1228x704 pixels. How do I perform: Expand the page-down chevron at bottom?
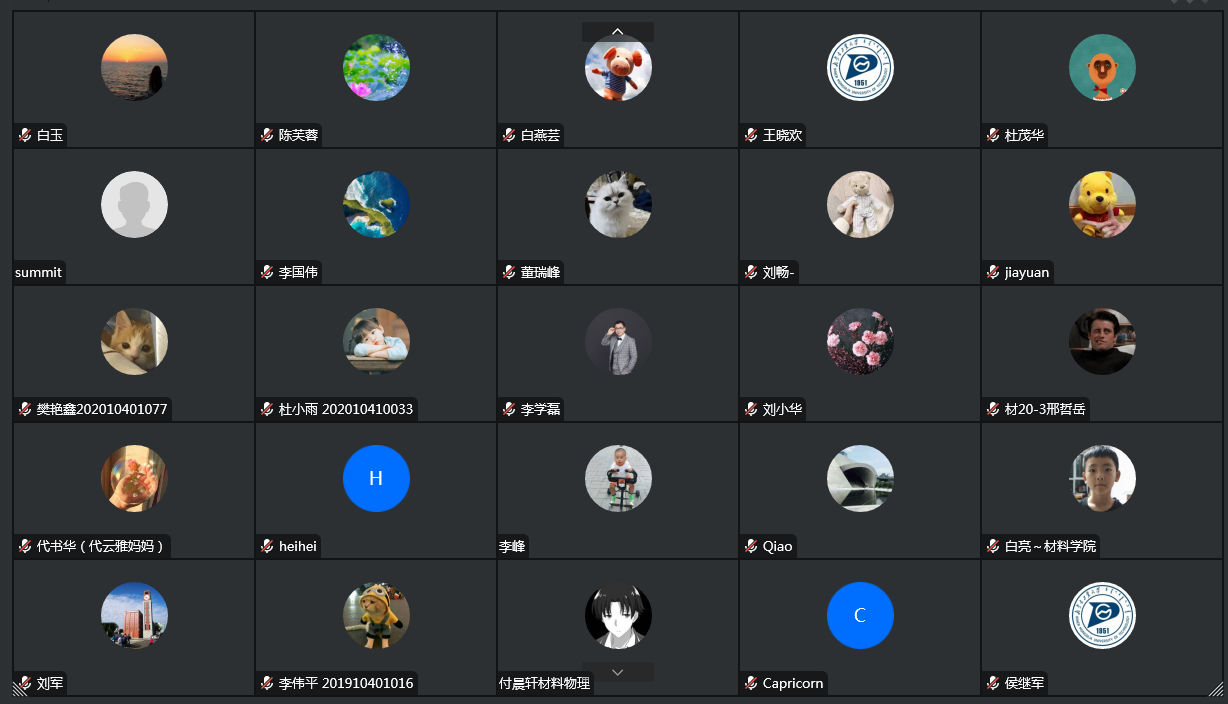click(618, 672)
